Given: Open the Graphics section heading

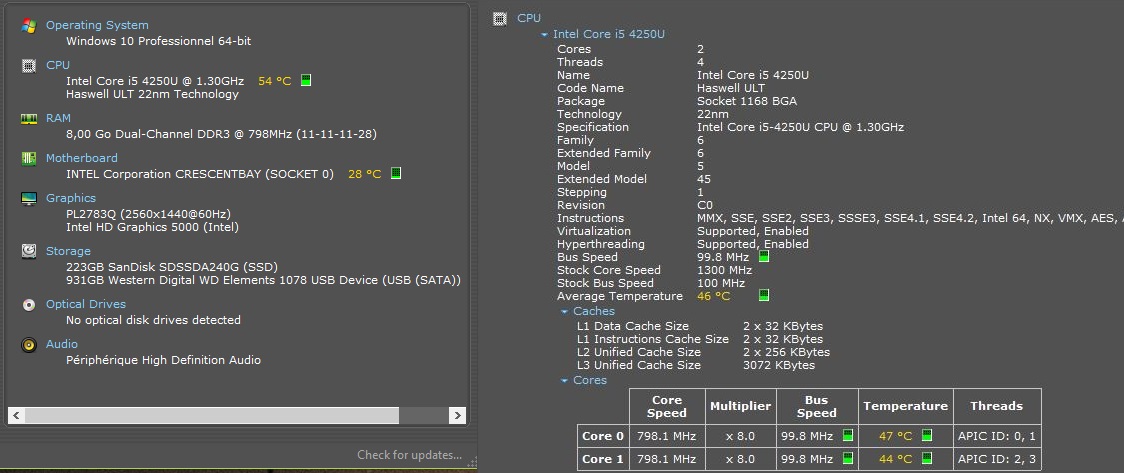Looking at the screenshot, I should pos(71,198).
